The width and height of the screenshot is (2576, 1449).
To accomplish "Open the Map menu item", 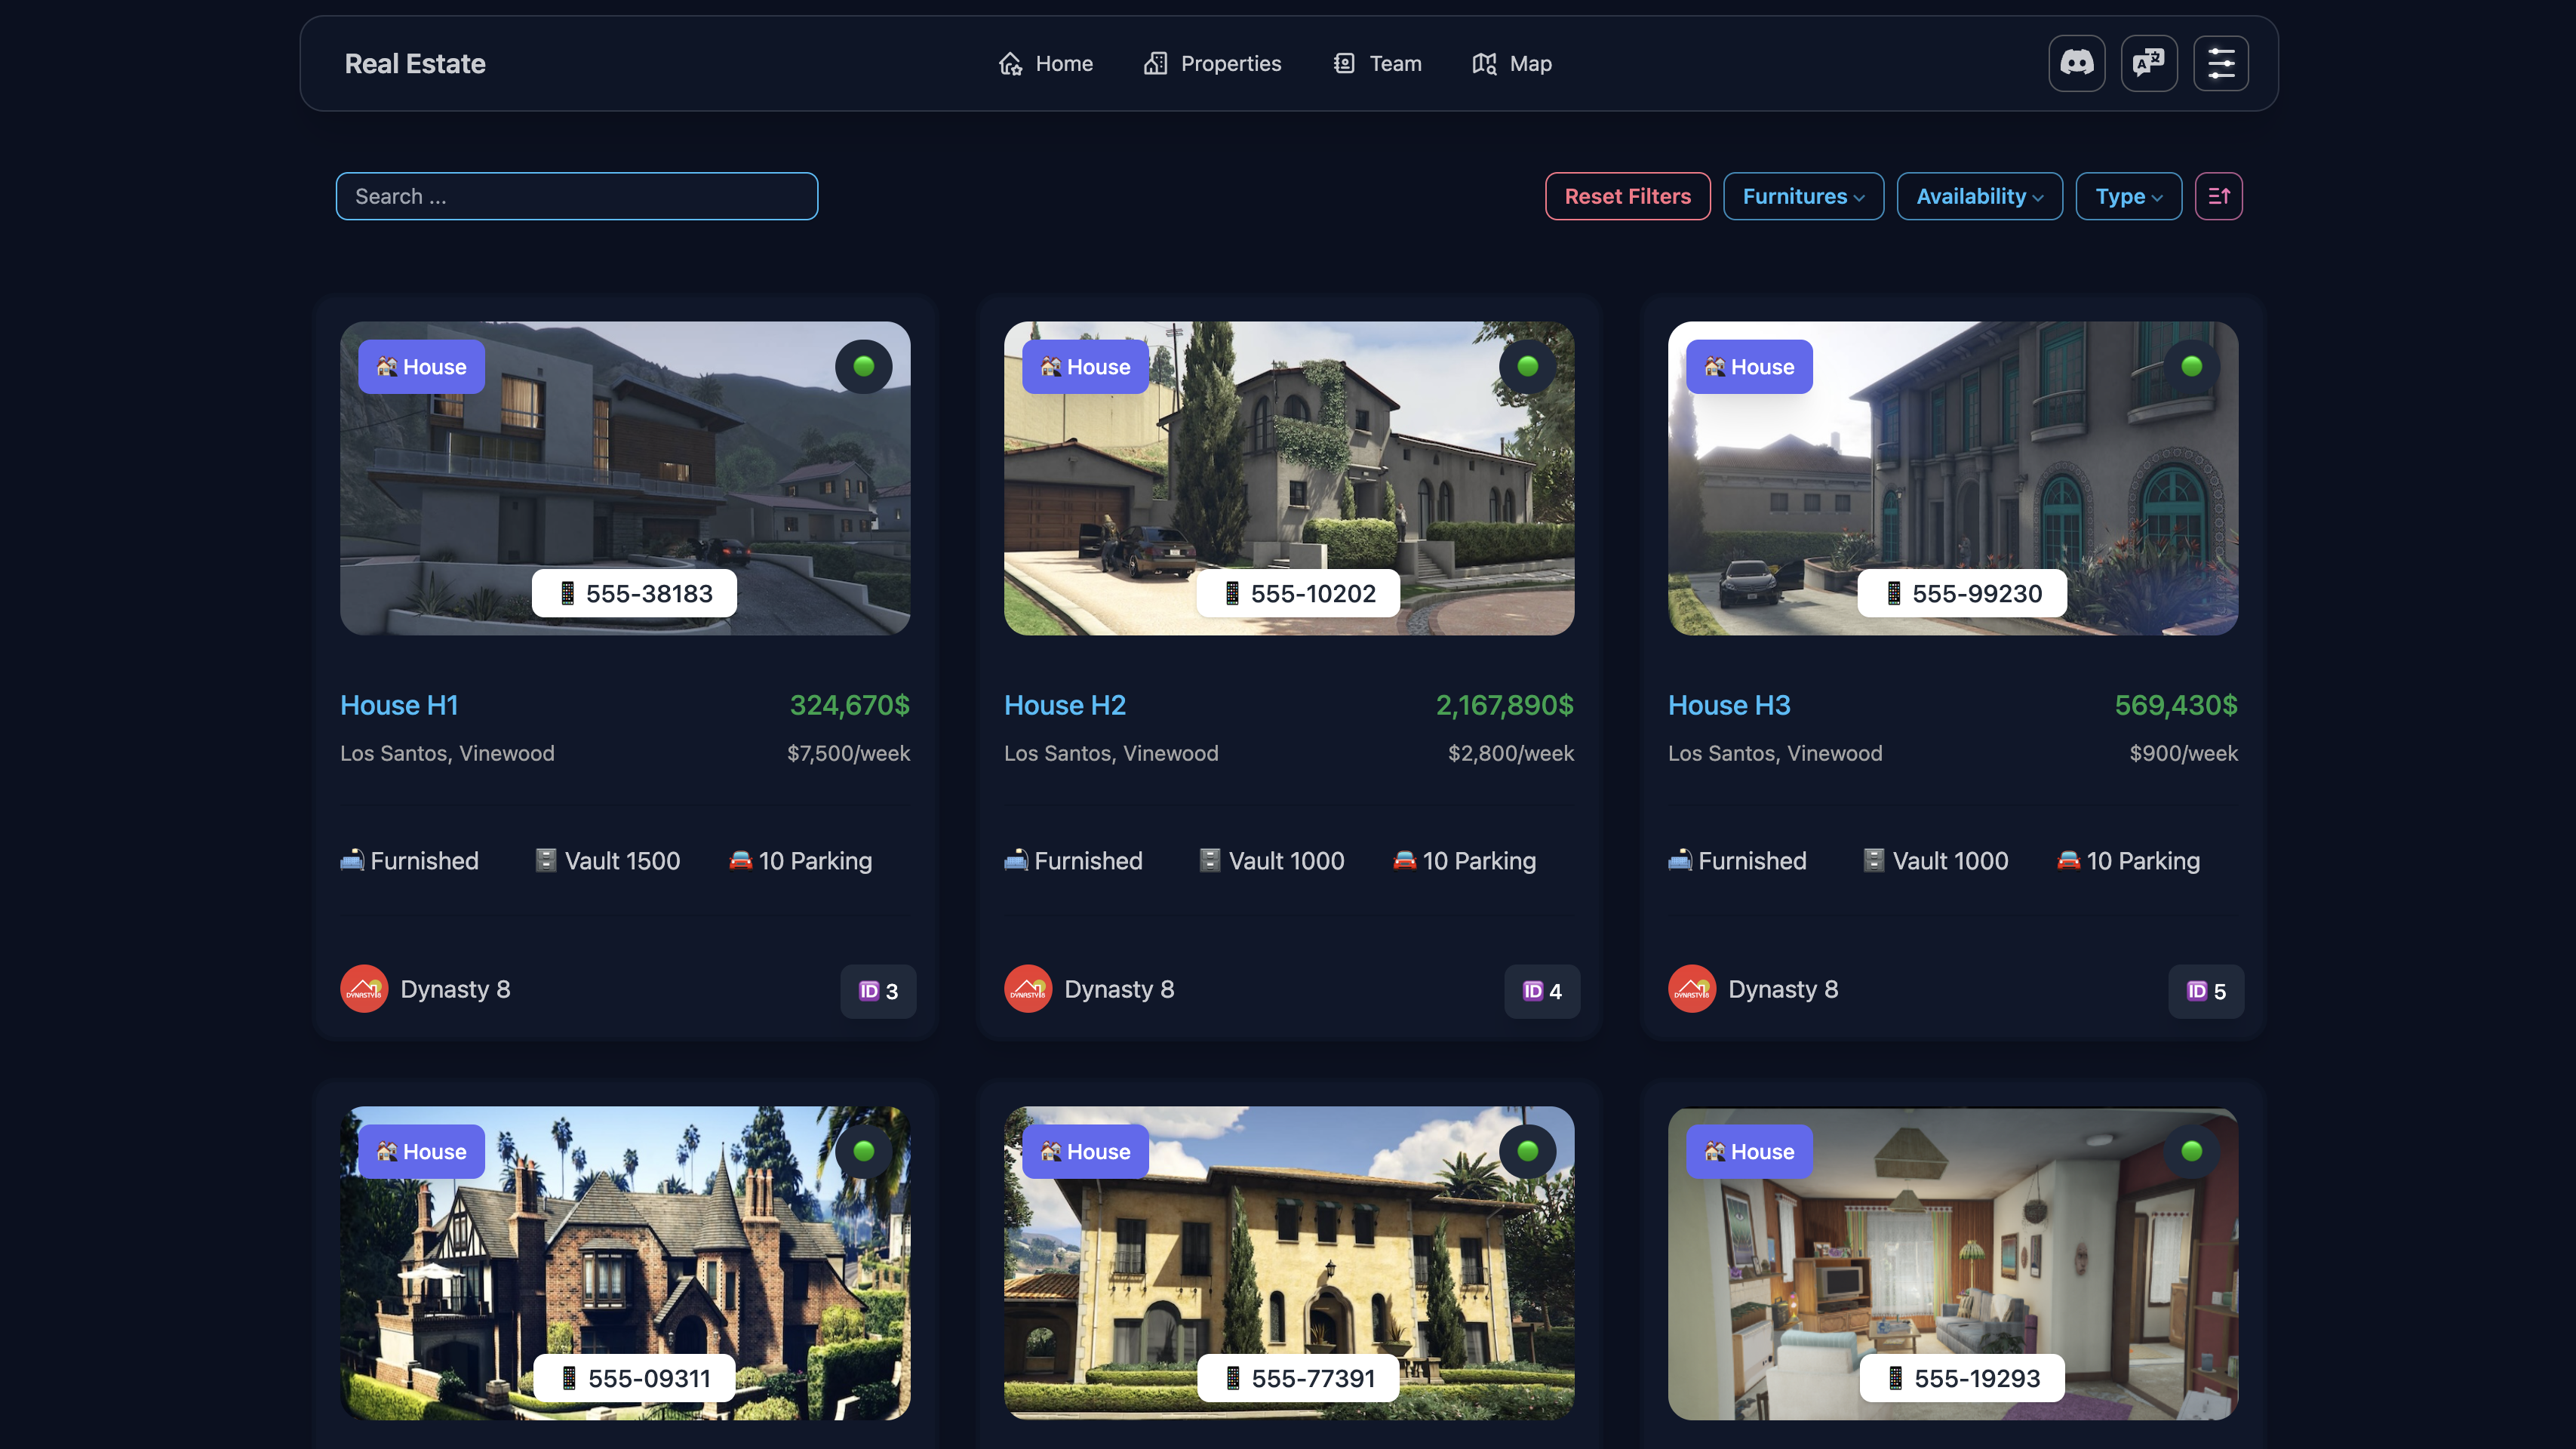I will tap(1511, 63).
